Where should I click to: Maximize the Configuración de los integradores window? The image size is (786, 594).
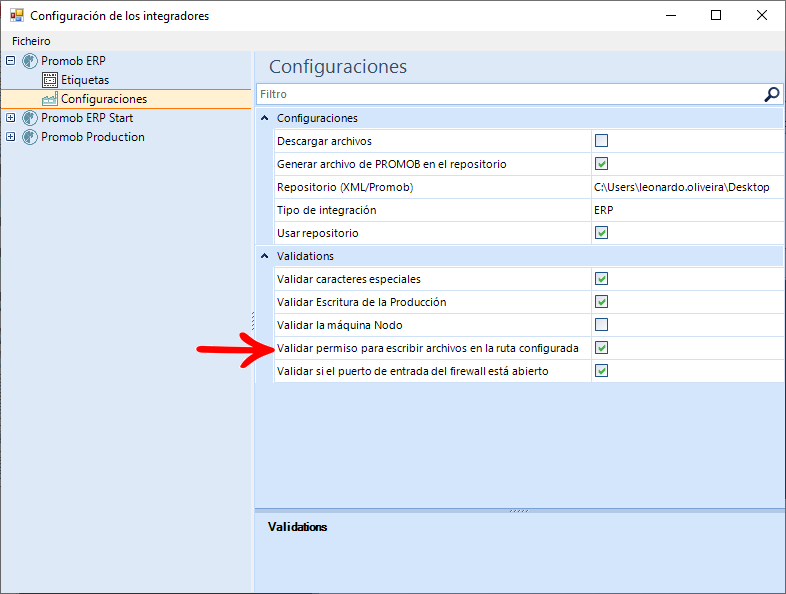click(x=716, y=16)
